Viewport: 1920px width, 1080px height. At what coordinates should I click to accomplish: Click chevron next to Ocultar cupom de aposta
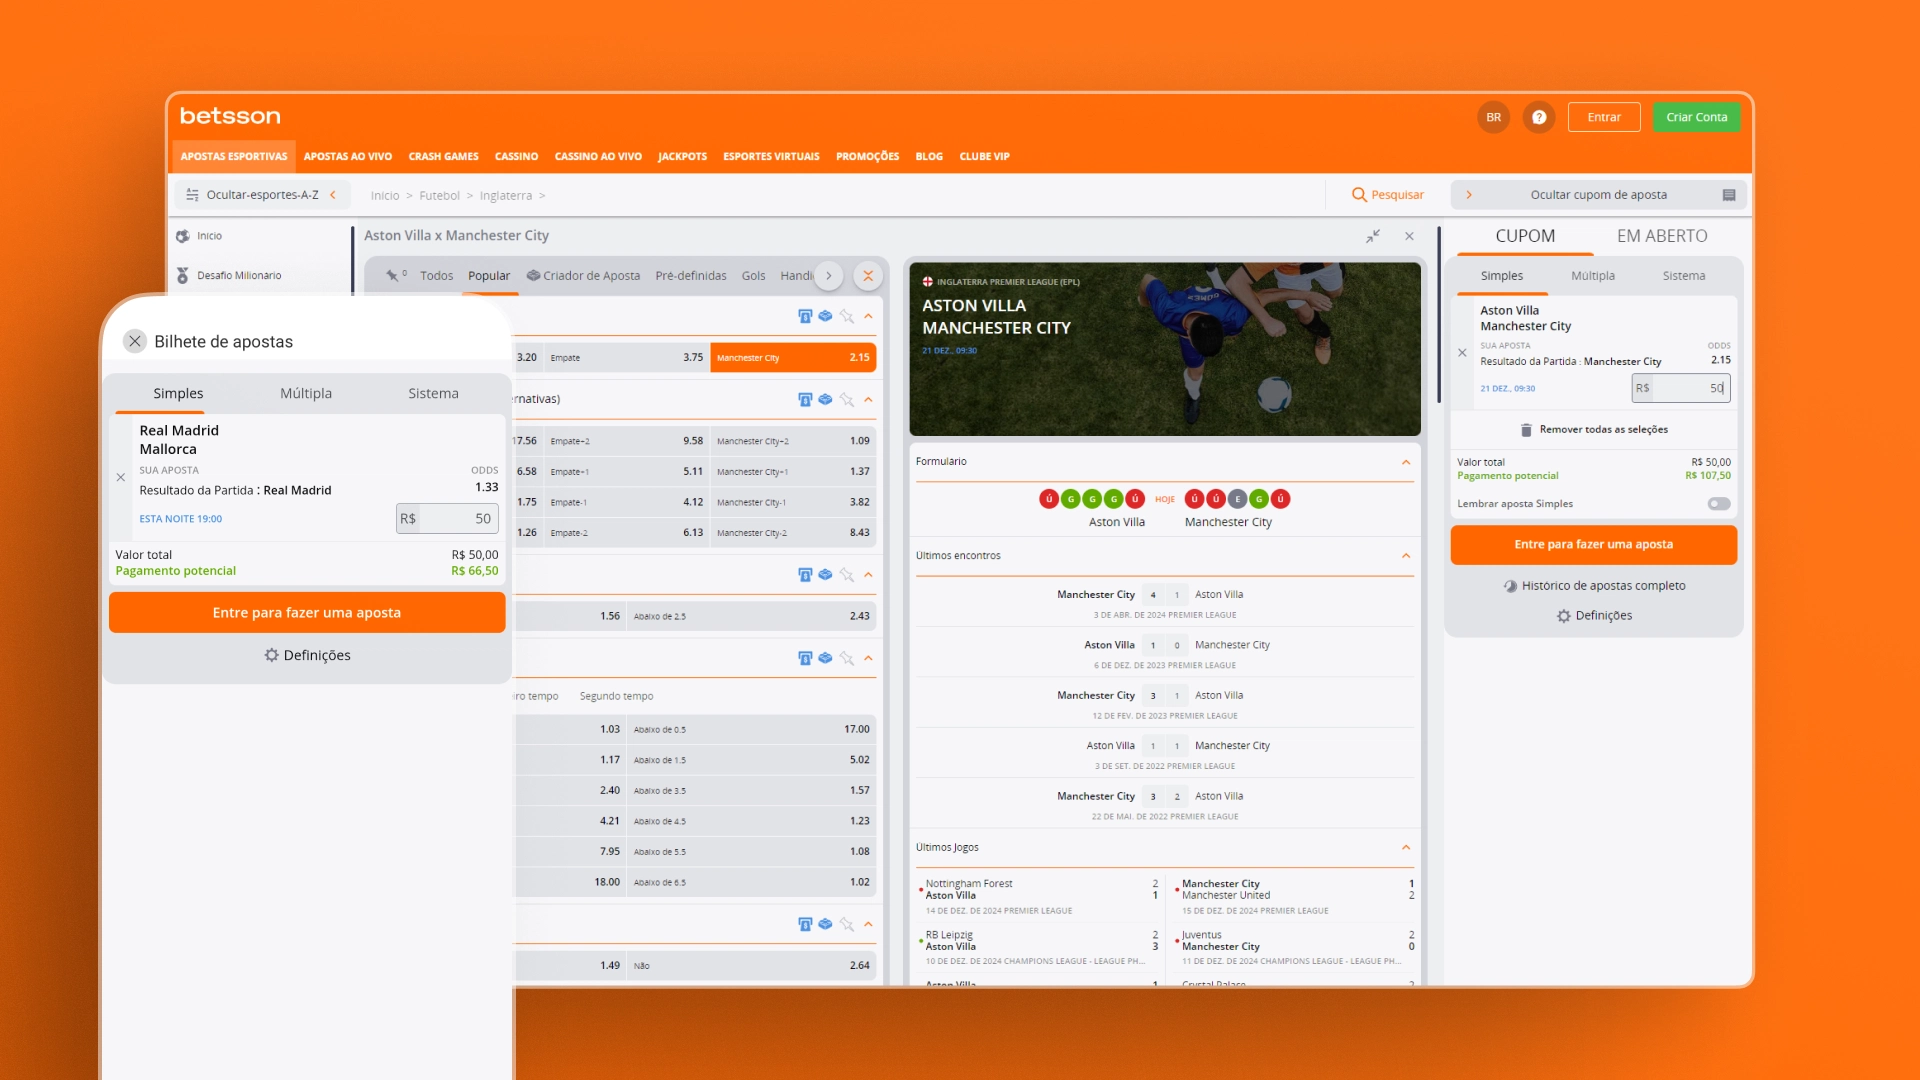pyautogui.click(x=1469, y=195)
